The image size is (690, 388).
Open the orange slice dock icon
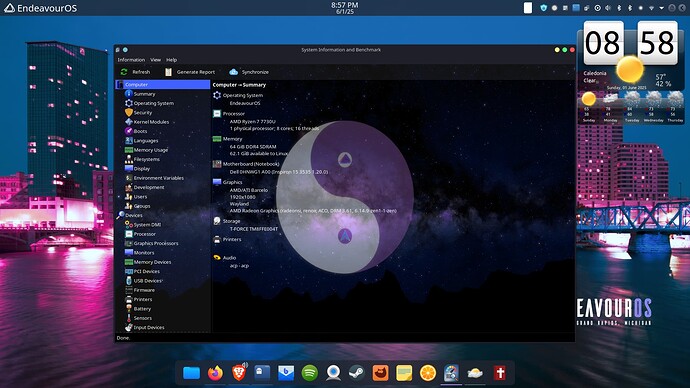(428, 373)
